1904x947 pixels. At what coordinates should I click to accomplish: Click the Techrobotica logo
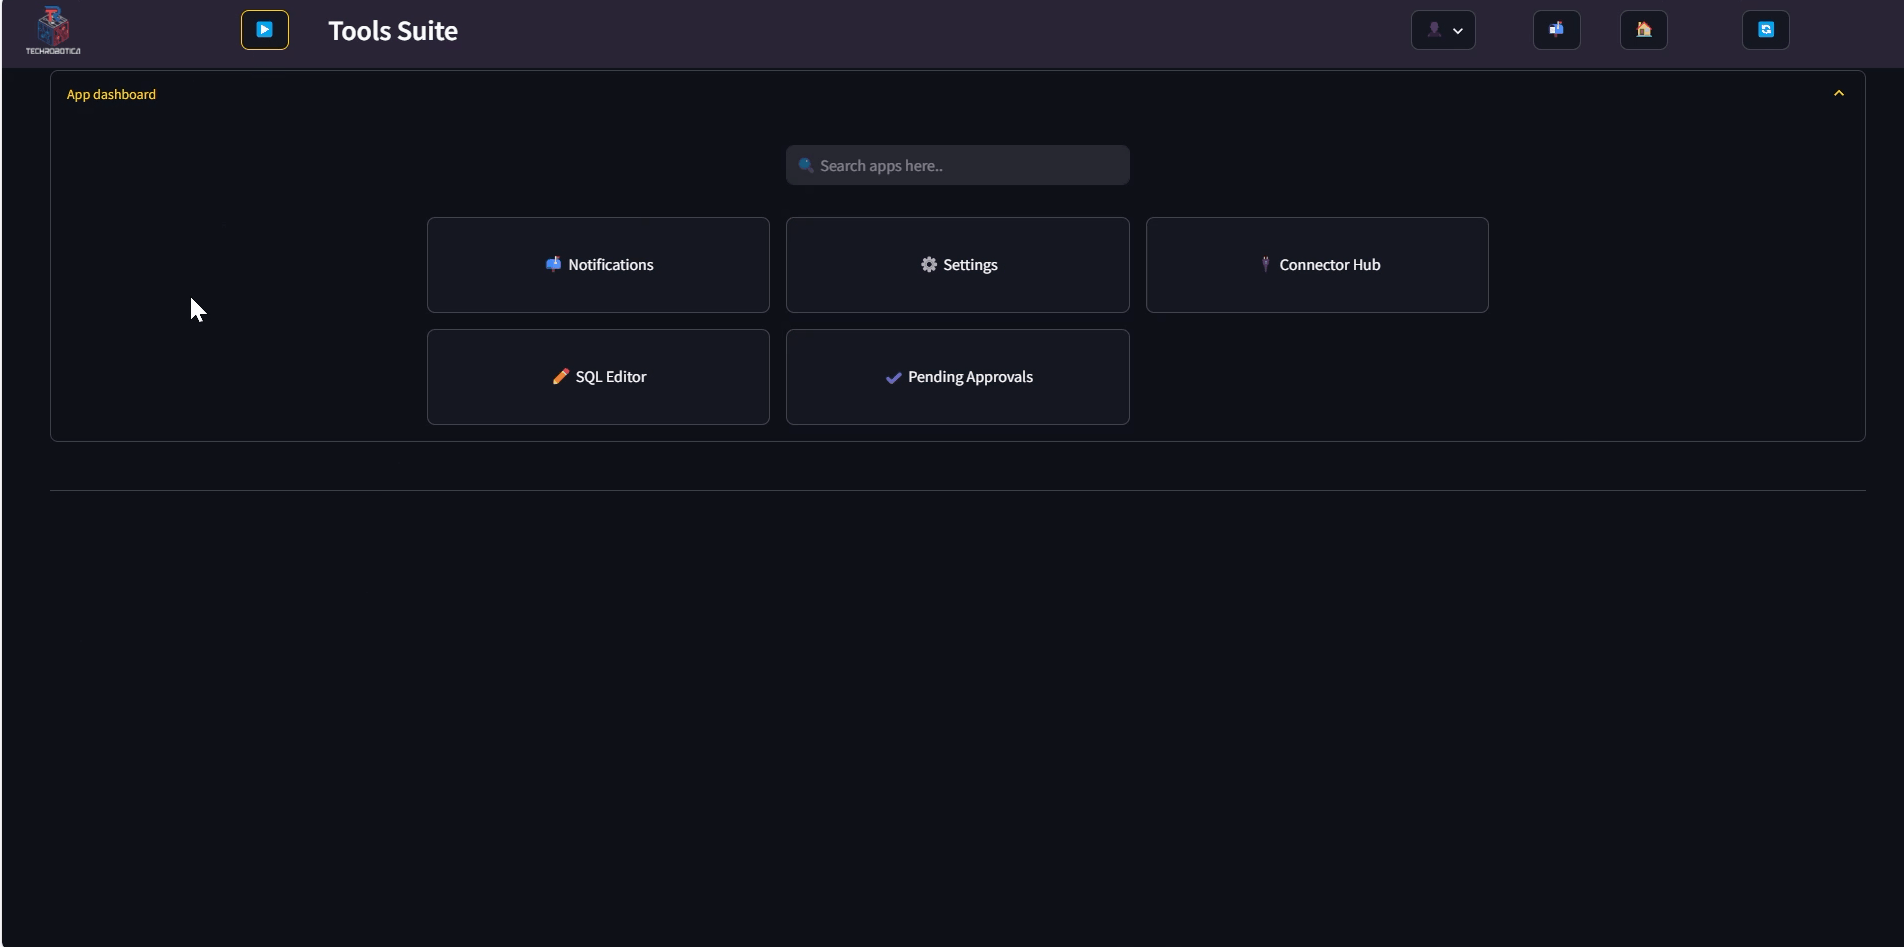coord(53,30)
